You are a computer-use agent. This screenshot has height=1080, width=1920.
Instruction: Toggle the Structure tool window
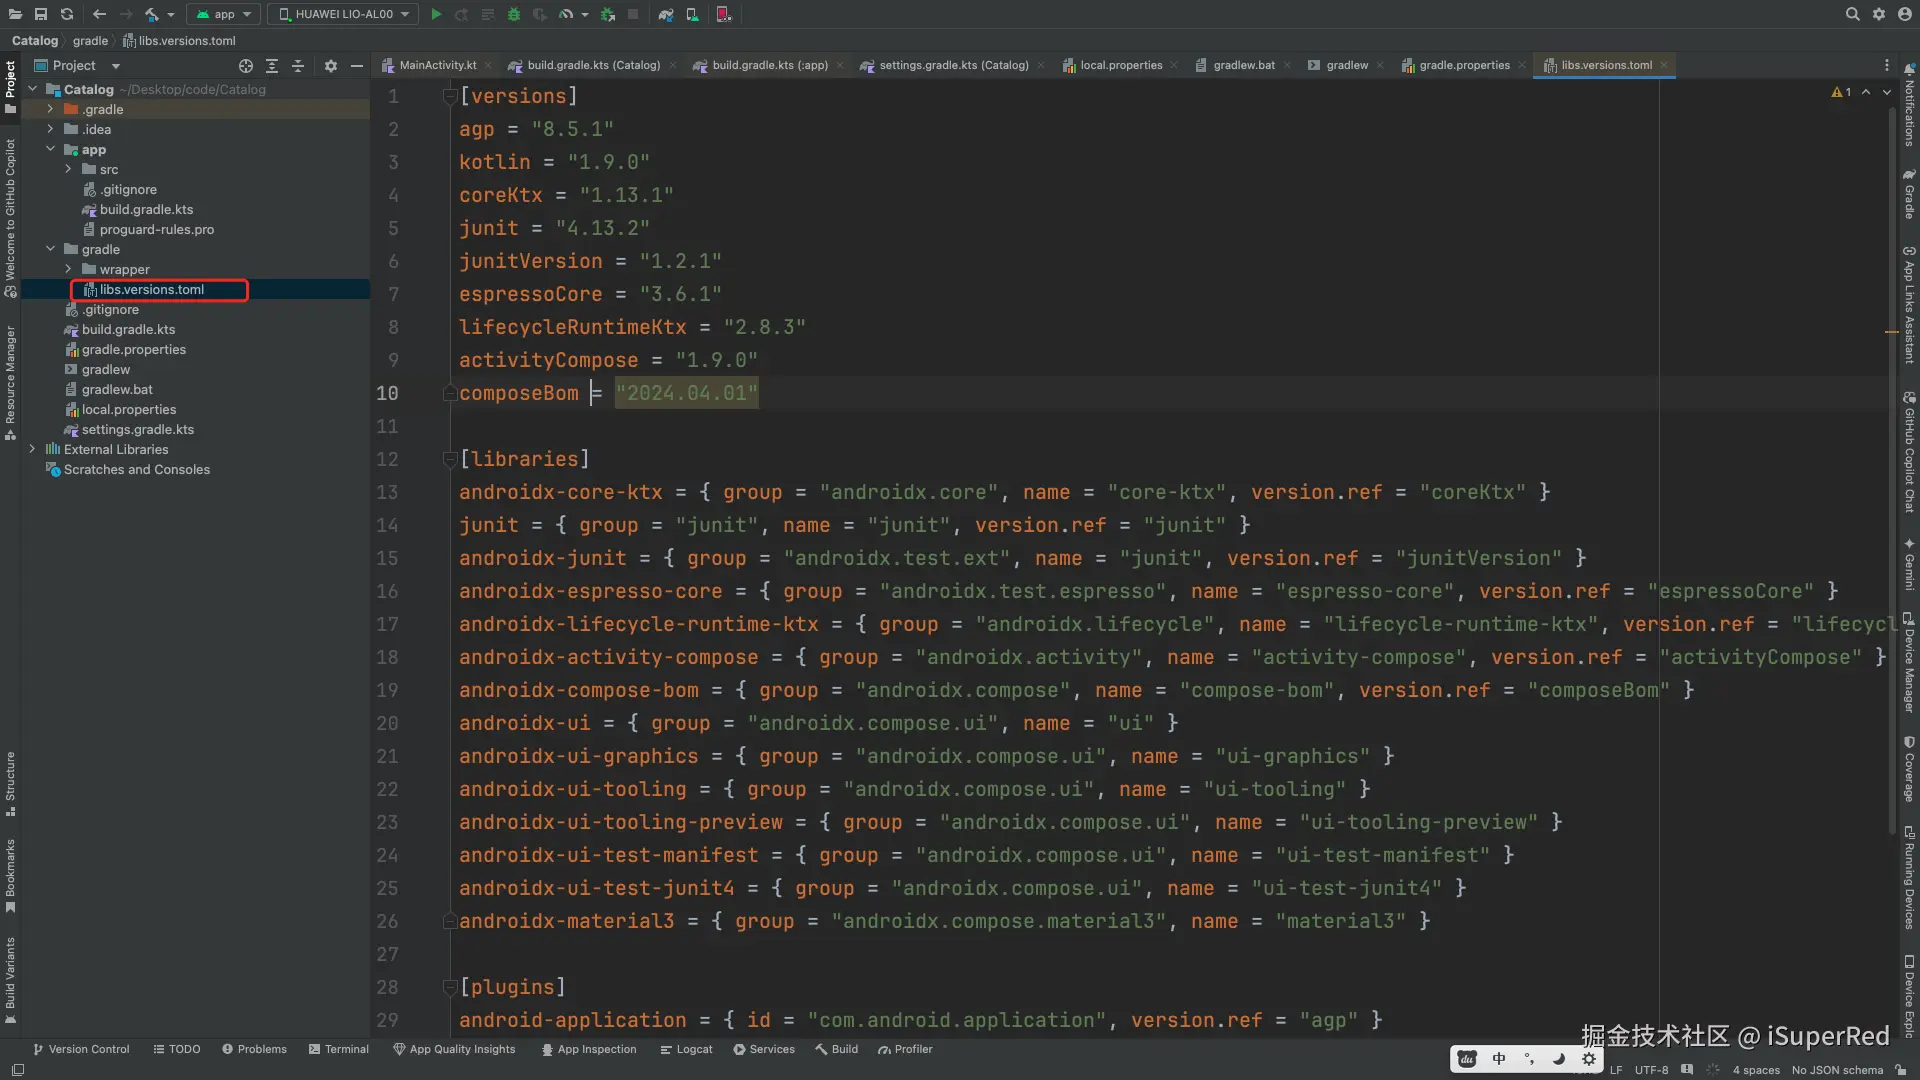(10, 782)
